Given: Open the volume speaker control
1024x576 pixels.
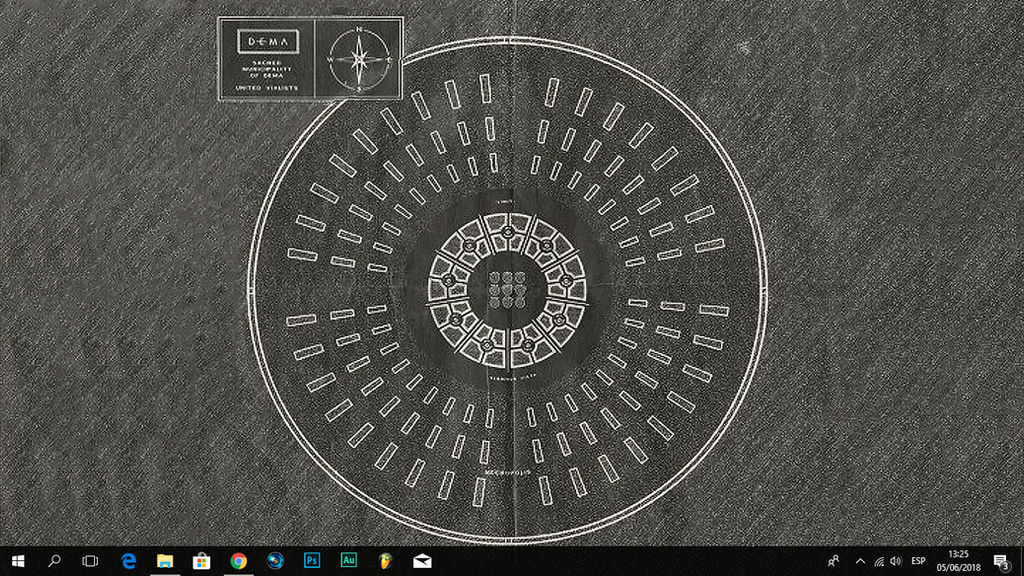Looking at the screenshot, I should point(895,561).
